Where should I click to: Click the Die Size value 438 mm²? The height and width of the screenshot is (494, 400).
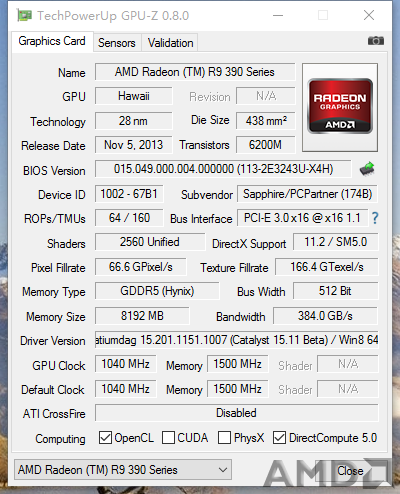[x=266, y=121]
